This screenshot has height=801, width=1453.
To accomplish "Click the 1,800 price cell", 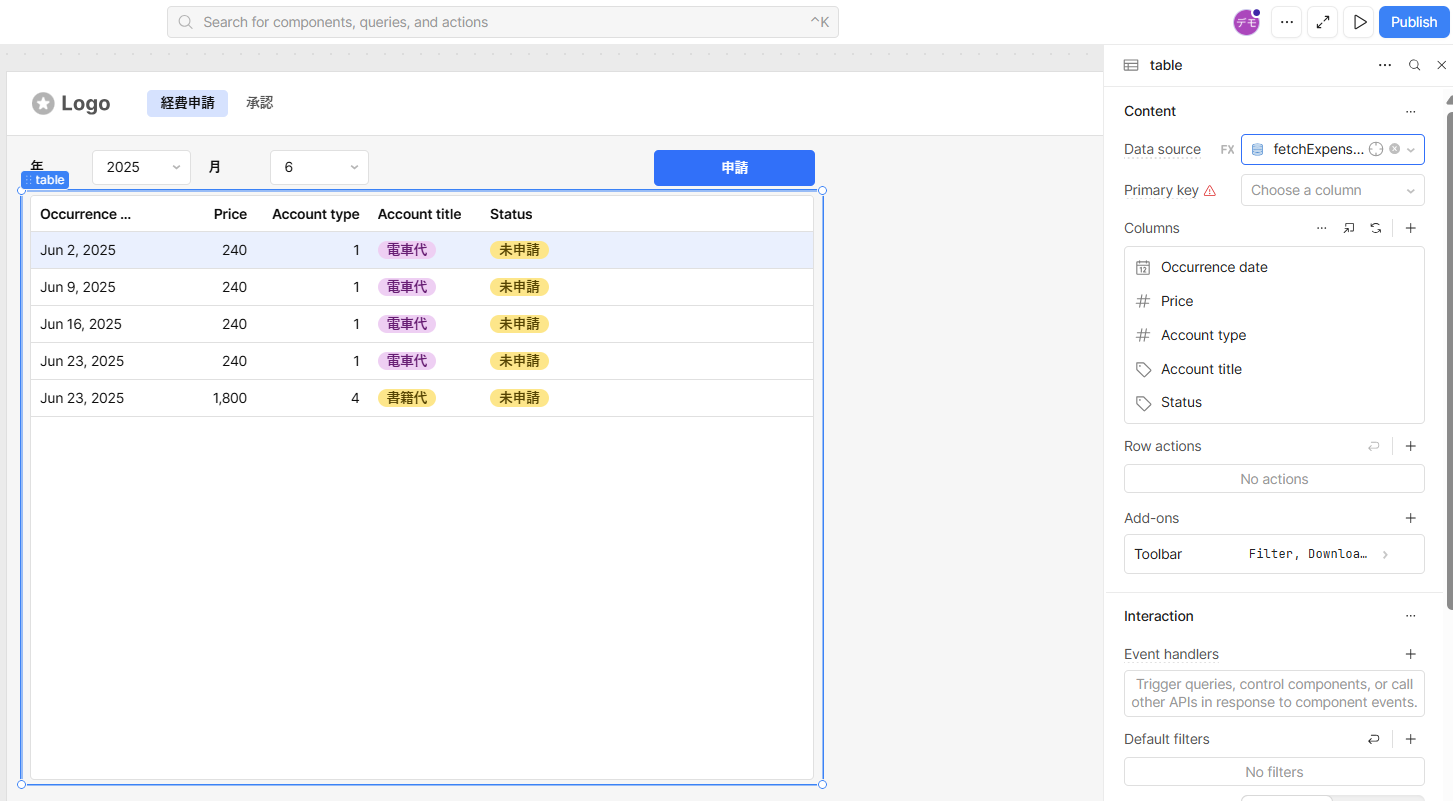I will pos(230,398).
